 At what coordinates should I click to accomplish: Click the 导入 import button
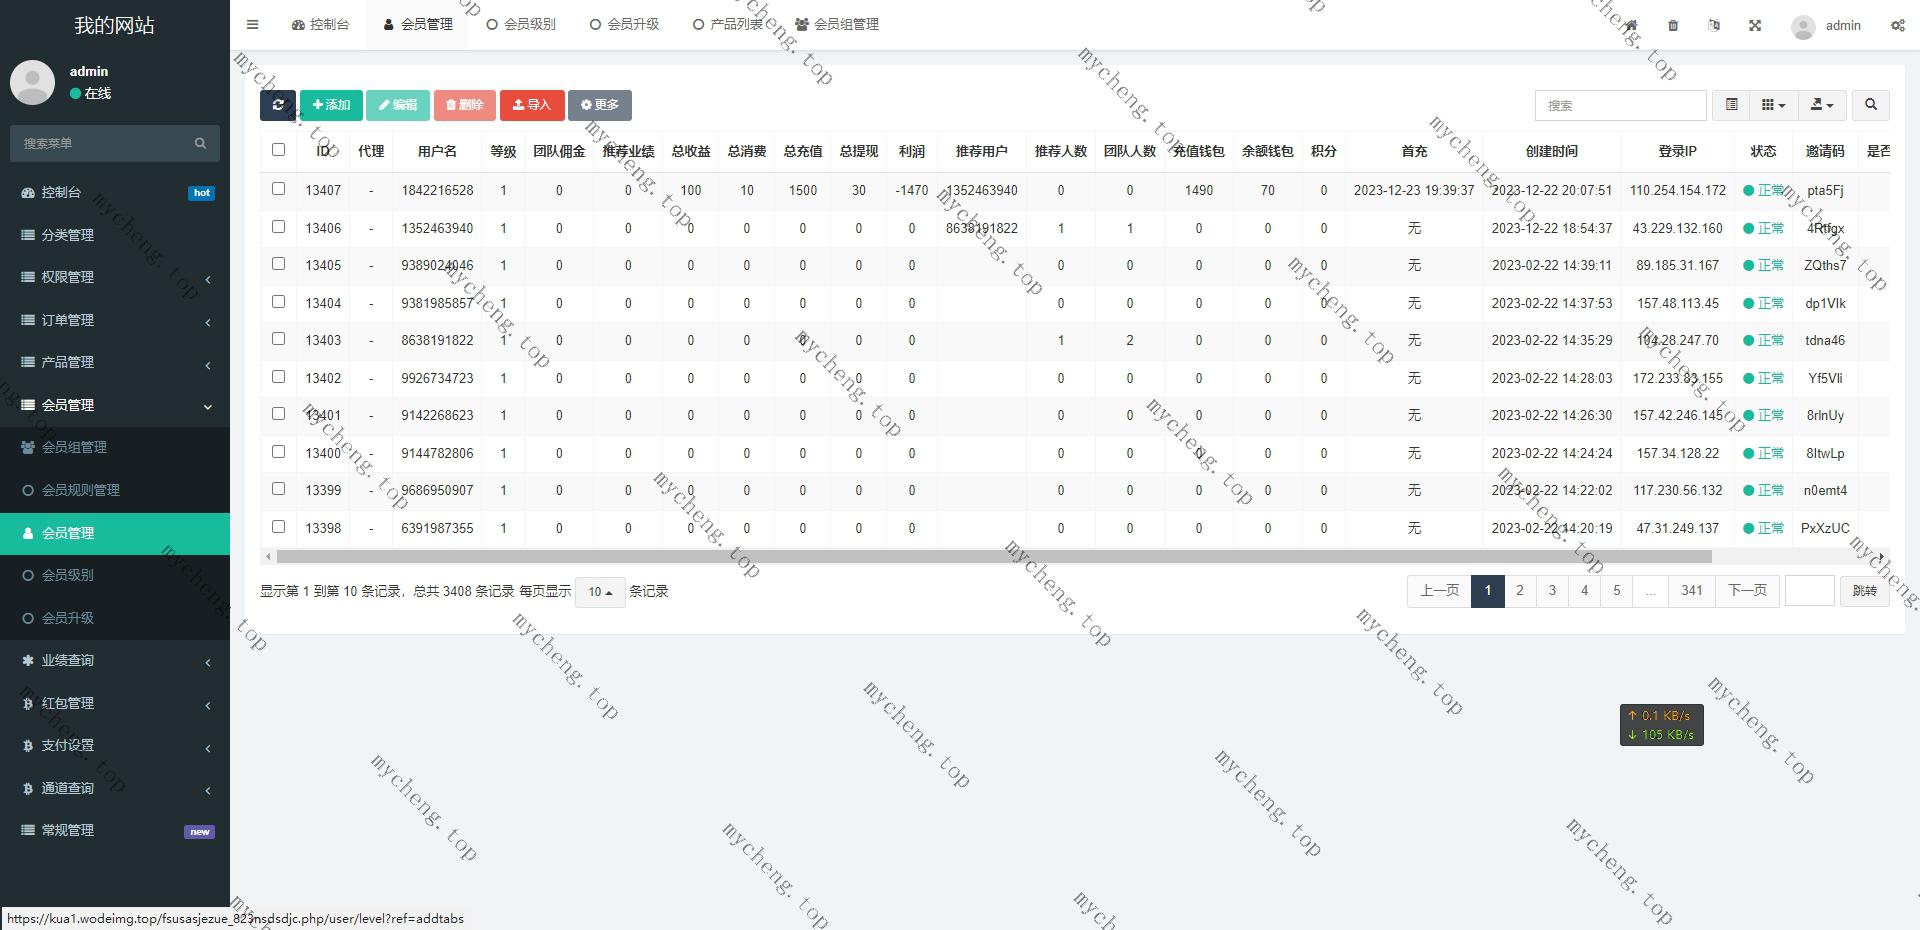click(x=532, y=105)
